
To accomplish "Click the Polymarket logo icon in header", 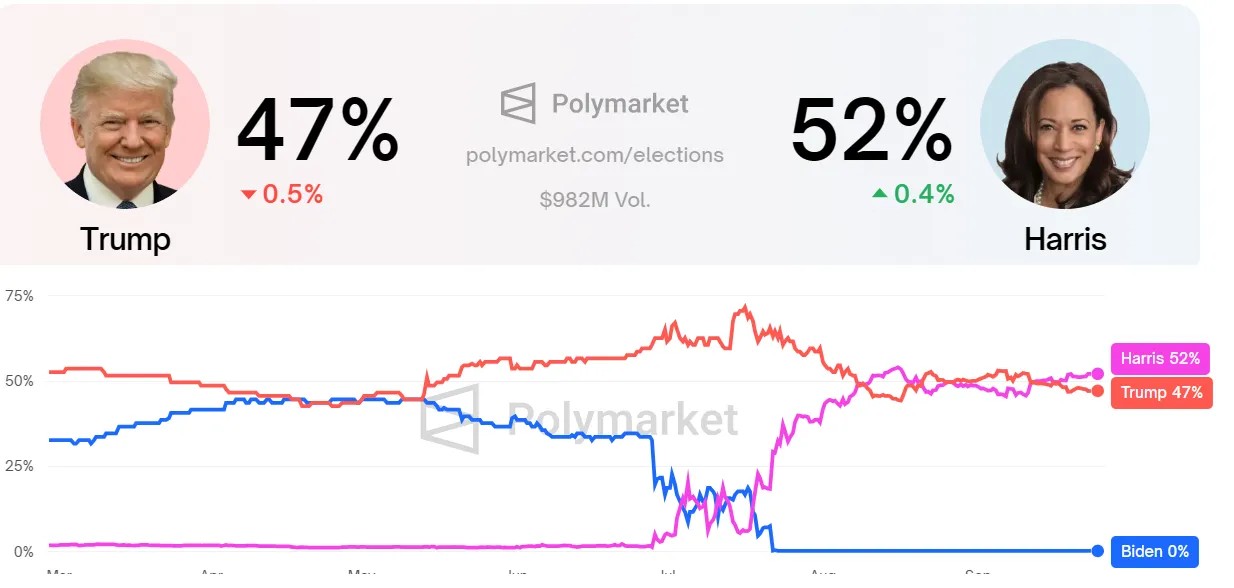I will coord(518,104).
